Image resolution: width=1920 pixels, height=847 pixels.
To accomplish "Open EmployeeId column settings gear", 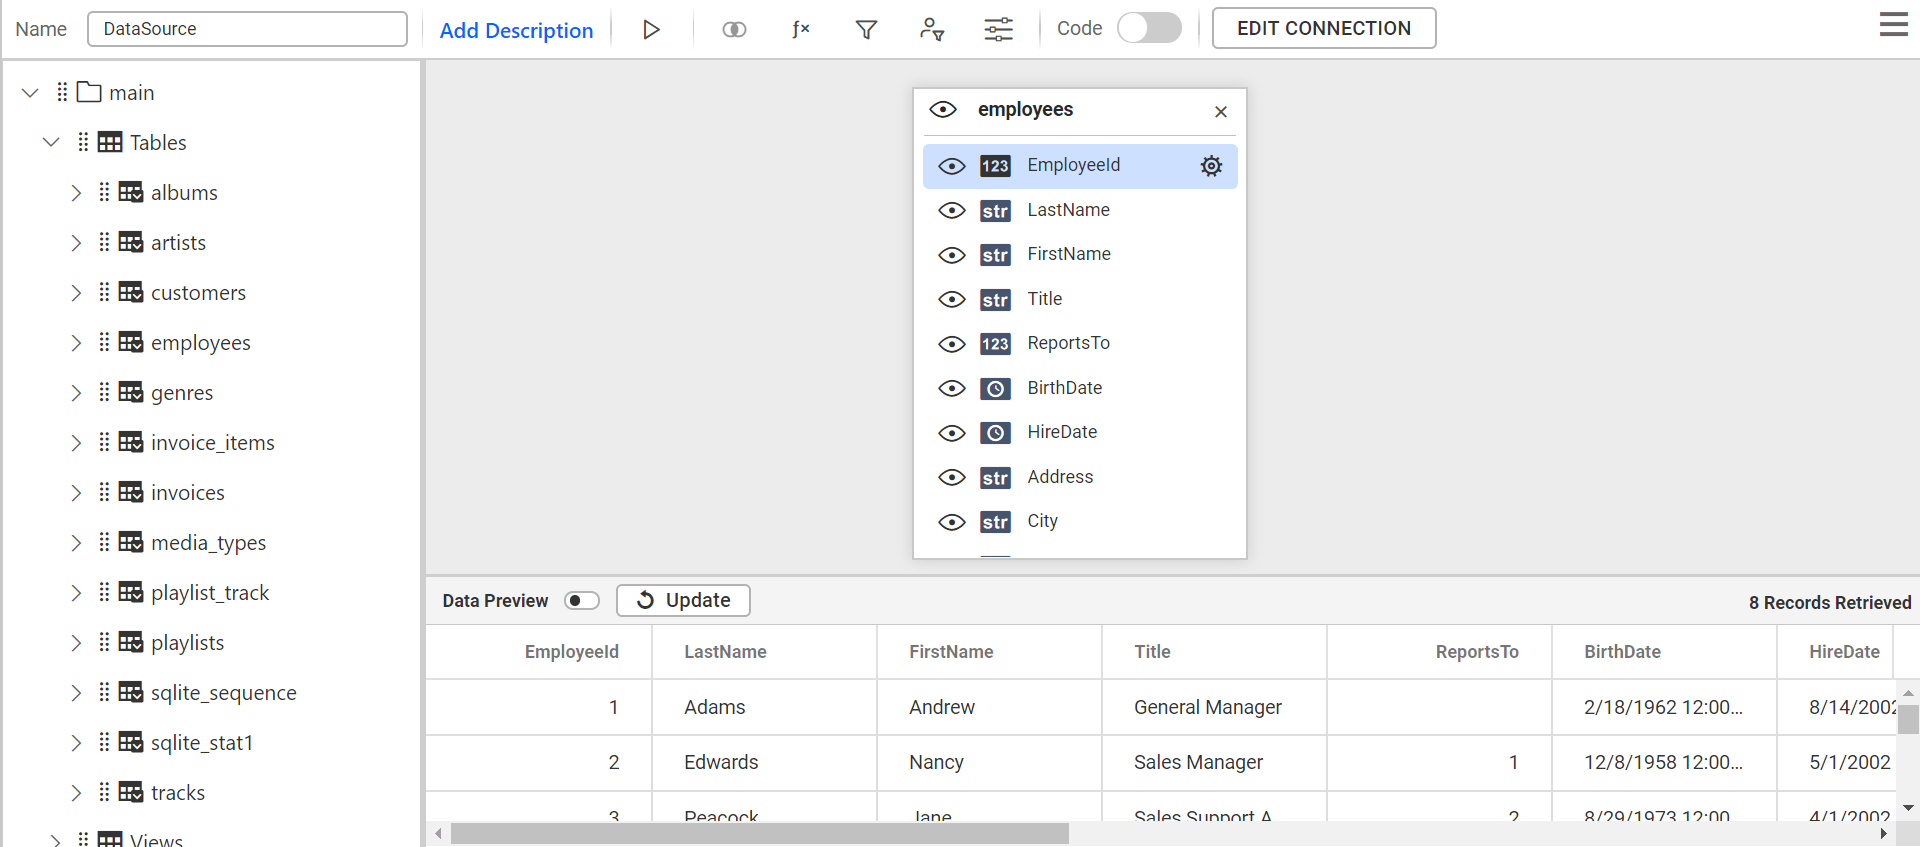I will 1211,166.
